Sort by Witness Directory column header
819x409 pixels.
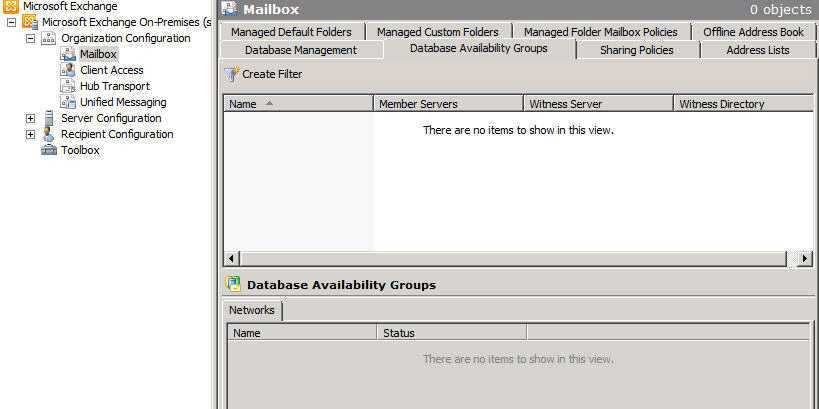(744, 104)
